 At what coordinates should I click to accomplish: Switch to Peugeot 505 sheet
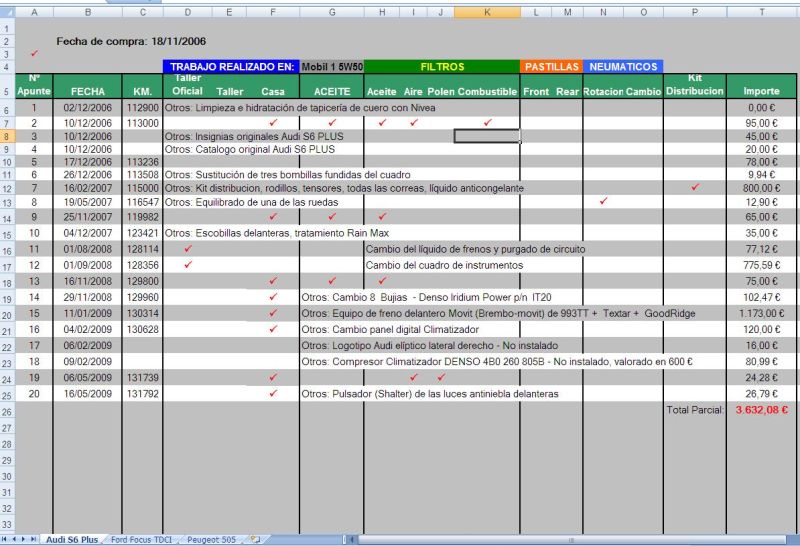211,539
